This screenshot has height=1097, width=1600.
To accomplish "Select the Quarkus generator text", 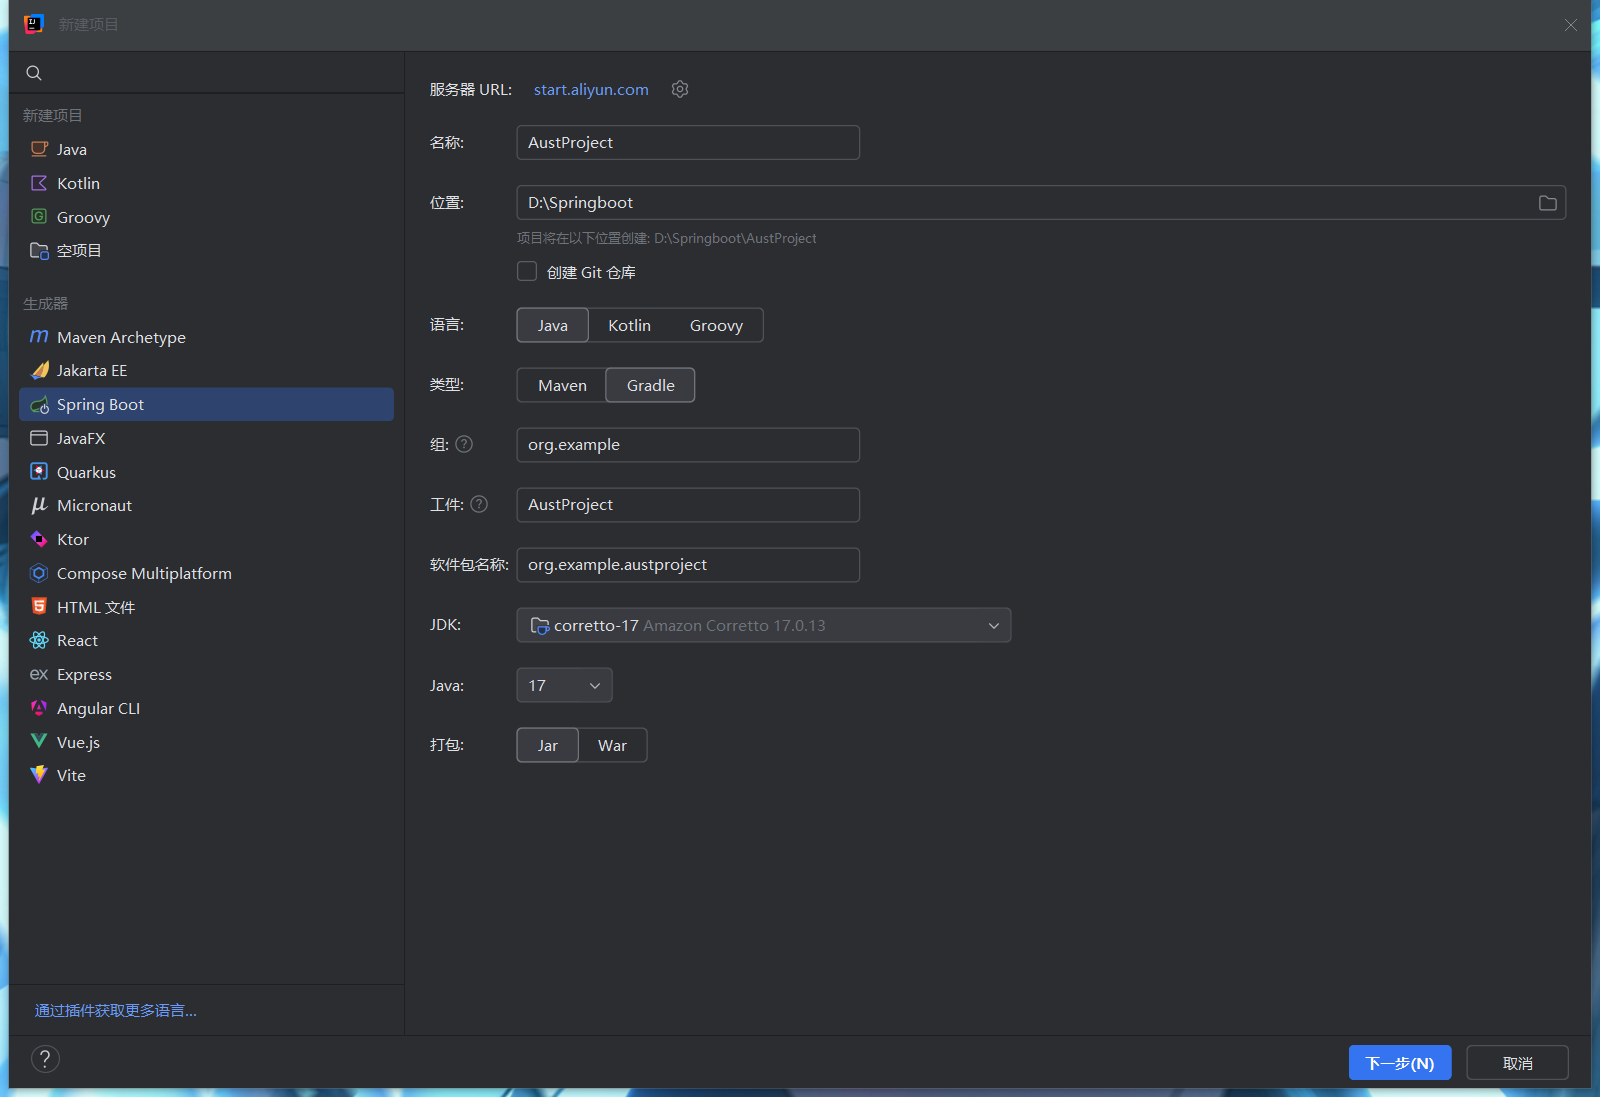I will click(86, 472).
